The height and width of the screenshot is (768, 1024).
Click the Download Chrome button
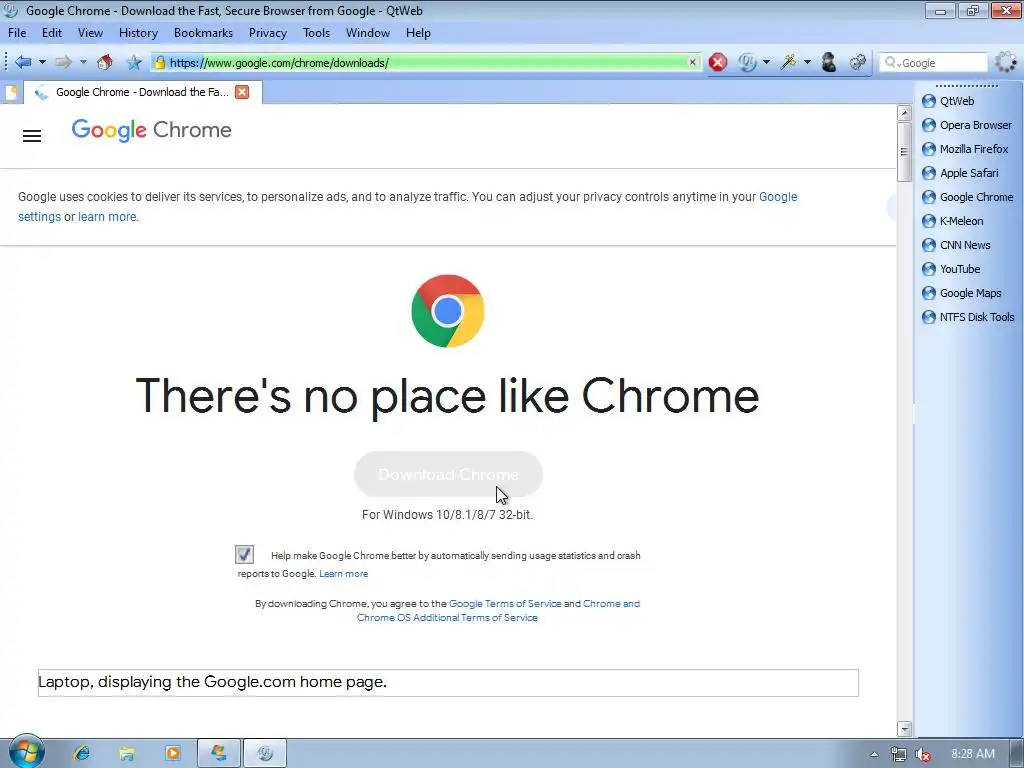[x=448, y=474]
